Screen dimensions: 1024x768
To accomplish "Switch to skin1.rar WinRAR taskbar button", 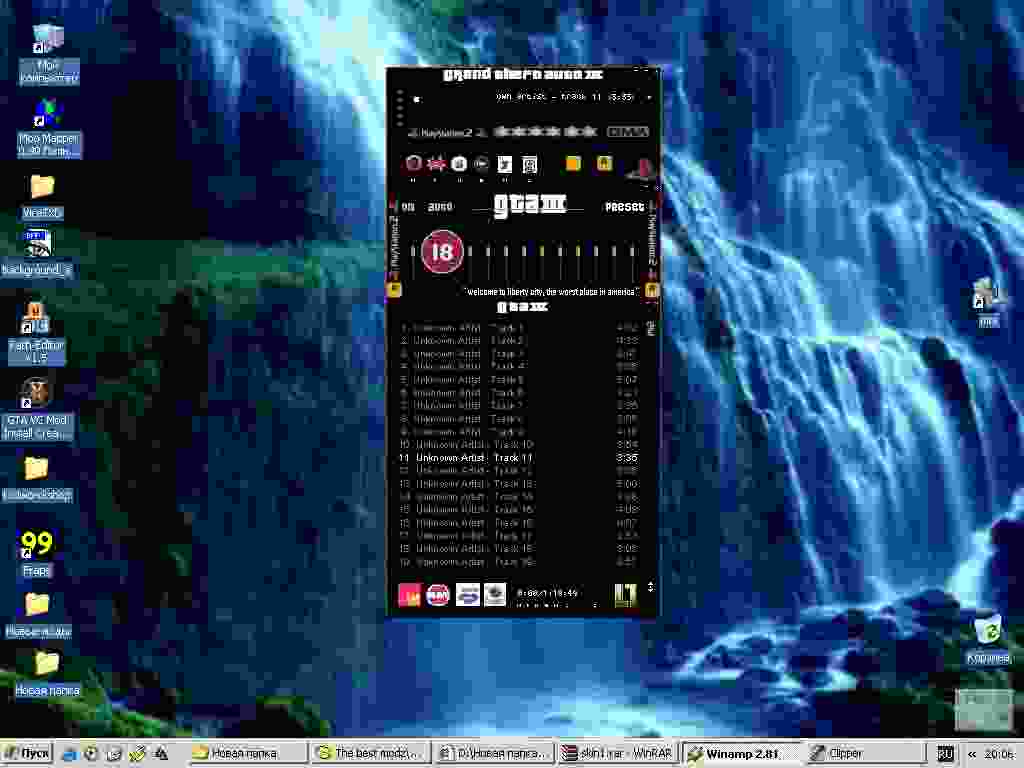I will [x=618, y=754].
